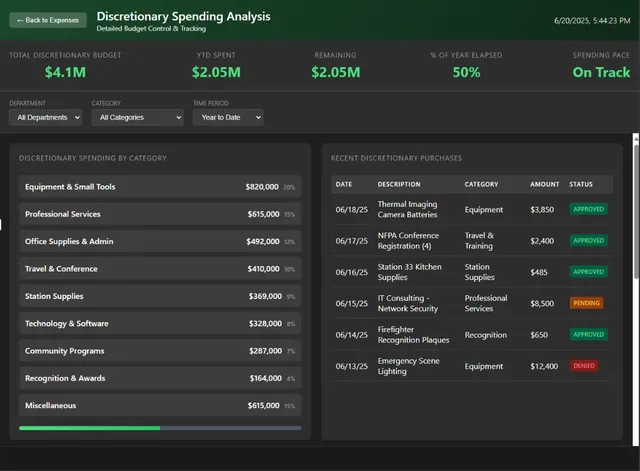640x471 pixels.
Task: Open the All Departments dropdown
Action: click(x=45, y=118)
